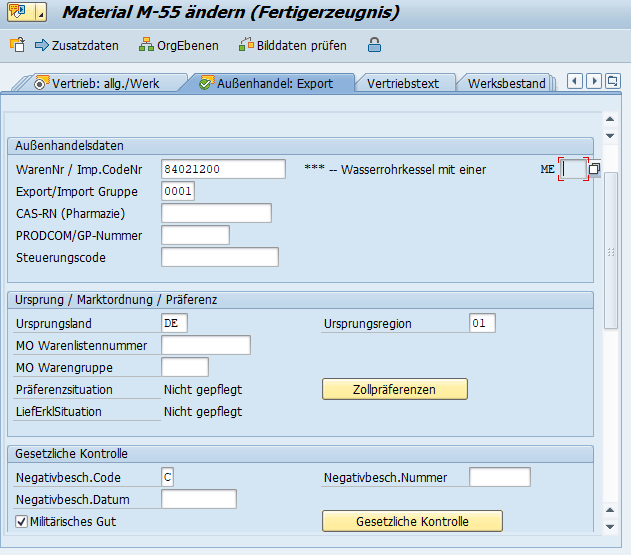
Task: Click the PRODCOM/GP-Nummer input
Action: (196, 235)
